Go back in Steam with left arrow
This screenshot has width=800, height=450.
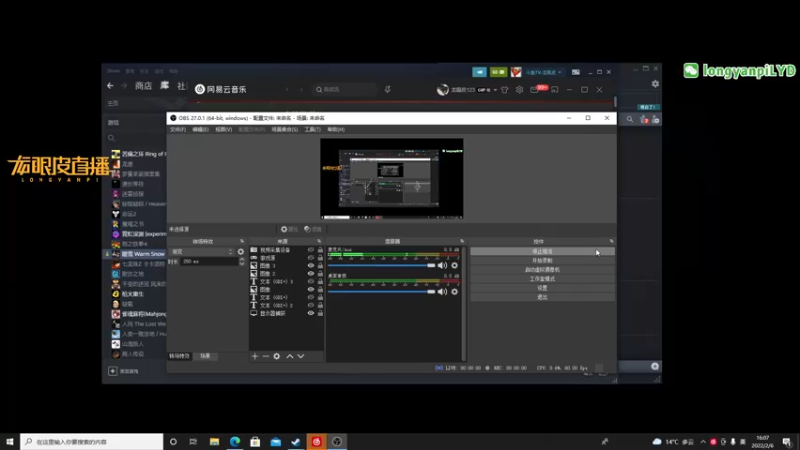pyautogui.click(x=110, y=86)
